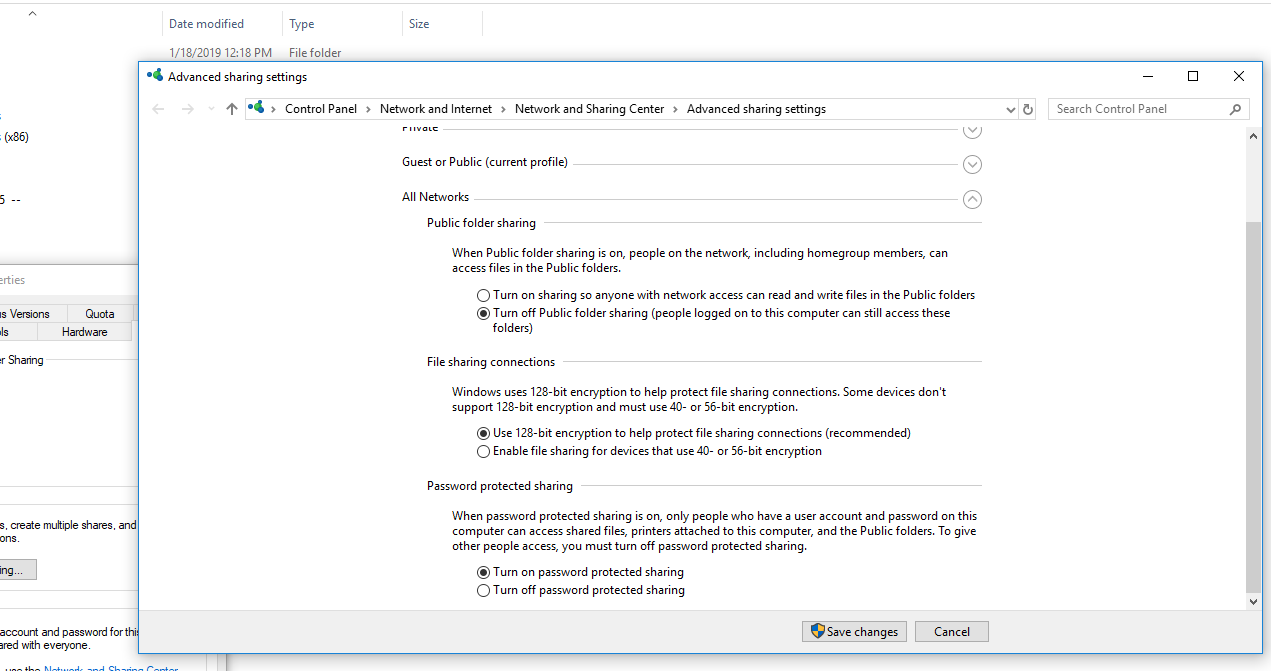Sort by Type column in Explorer
The width and height of the screenshot is (1271, 671).
pos(342,23)
